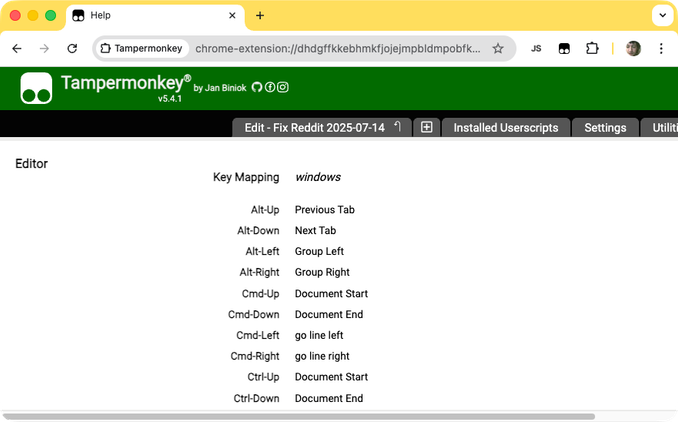Click the Alt-Up shortcut
The width and height of the screenshot is (678, 422).
(265, 210)
